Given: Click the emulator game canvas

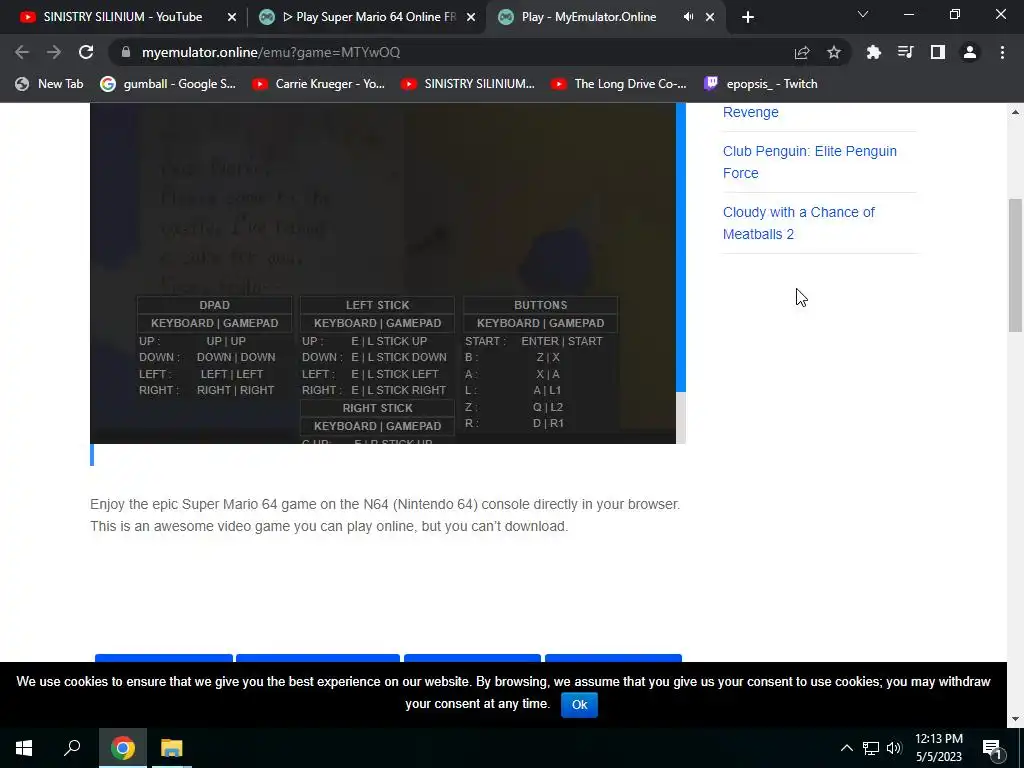Looking at the screenshot, I should click(383, 273).
